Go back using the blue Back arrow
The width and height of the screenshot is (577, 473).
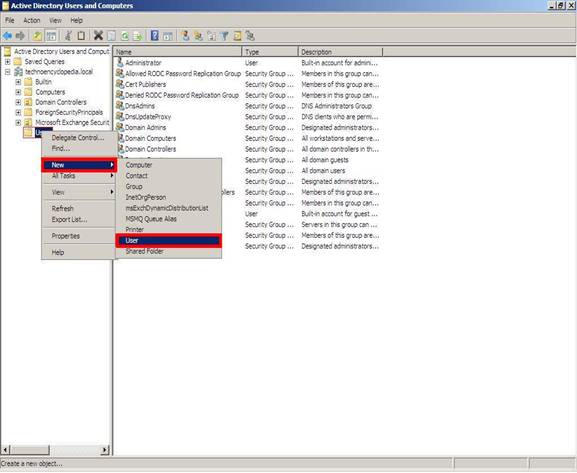7,36
